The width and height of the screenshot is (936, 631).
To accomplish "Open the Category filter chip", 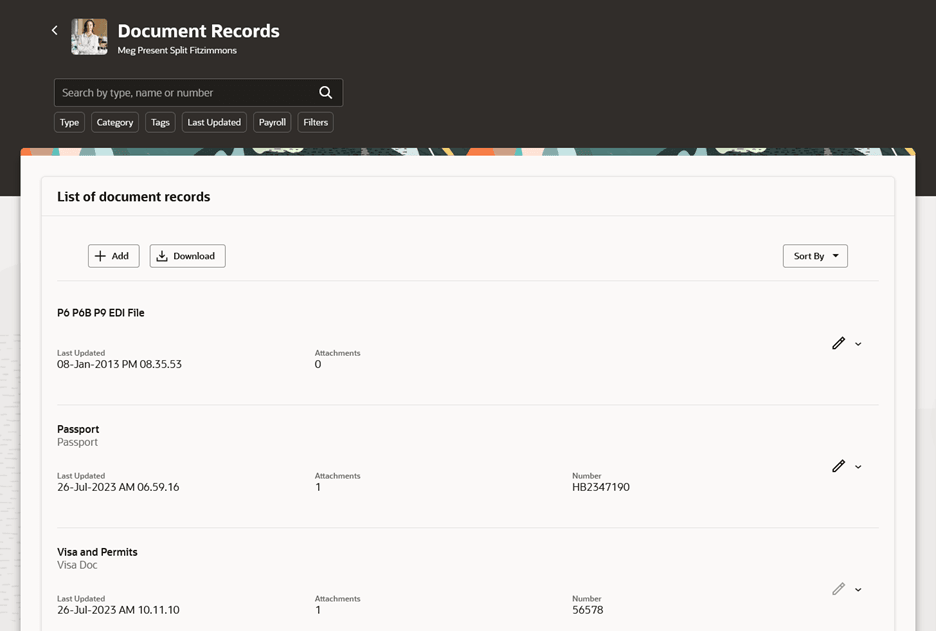I will pos(115,122).
